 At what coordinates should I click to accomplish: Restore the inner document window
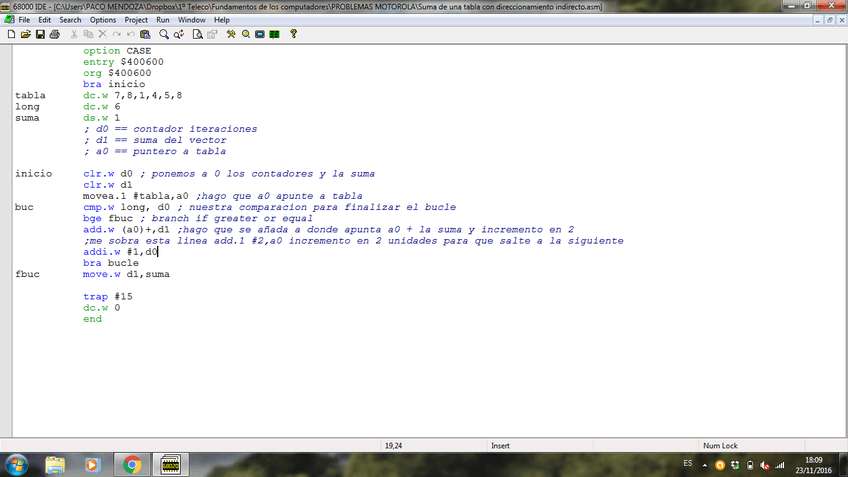click(x=830, y=20)
